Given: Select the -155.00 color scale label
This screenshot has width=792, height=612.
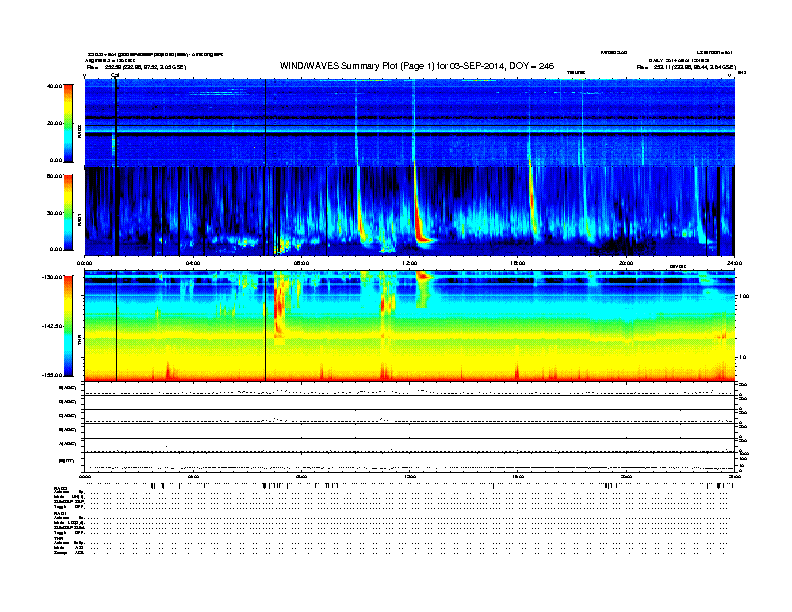Looking at the screenshot, I should pos(53,375).
